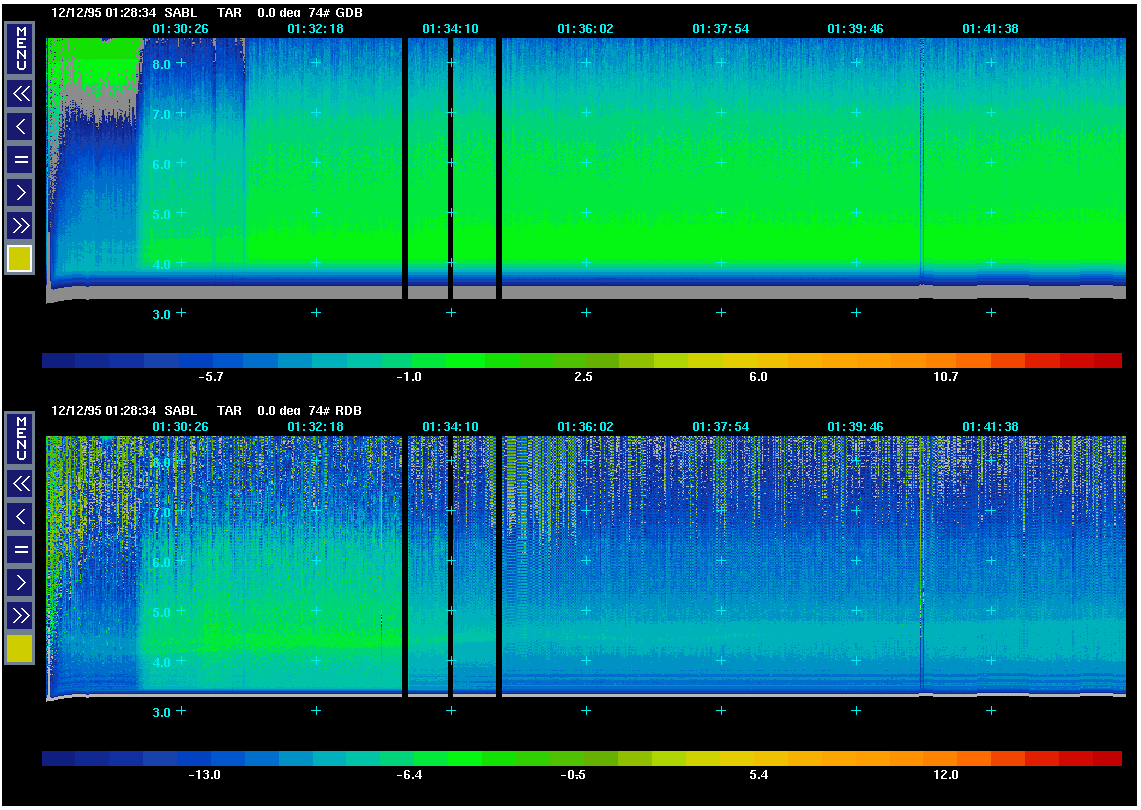Click single-right arrow in the GDB panel

pyautogui.click(x=20, y=192)
